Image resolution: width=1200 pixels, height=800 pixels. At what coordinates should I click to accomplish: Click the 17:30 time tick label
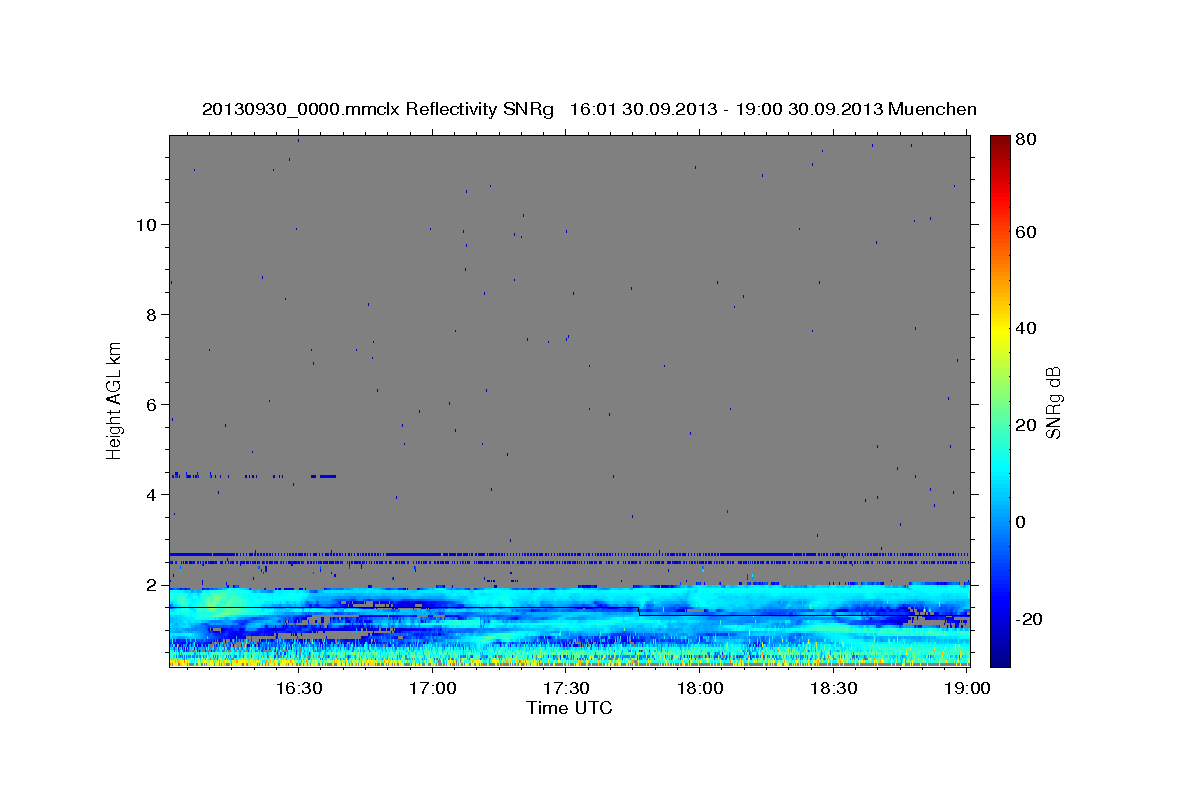[x=566, y=688]
